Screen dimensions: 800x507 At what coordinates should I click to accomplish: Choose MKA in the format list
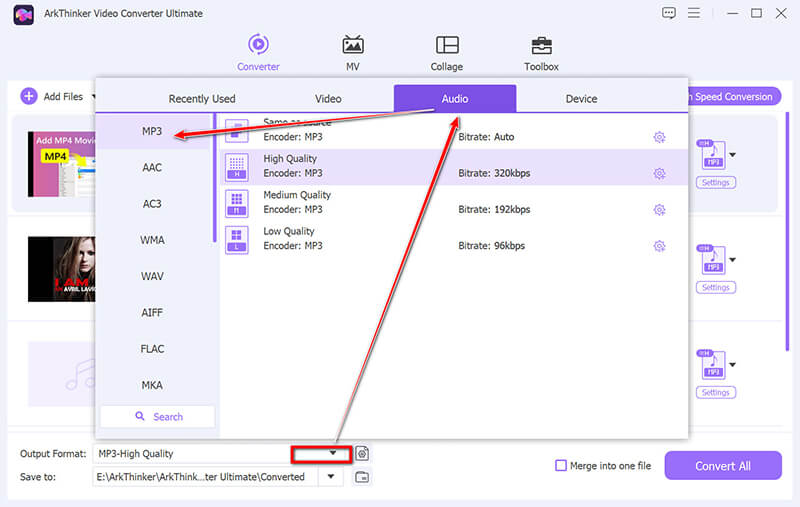(x=152, y=385)
